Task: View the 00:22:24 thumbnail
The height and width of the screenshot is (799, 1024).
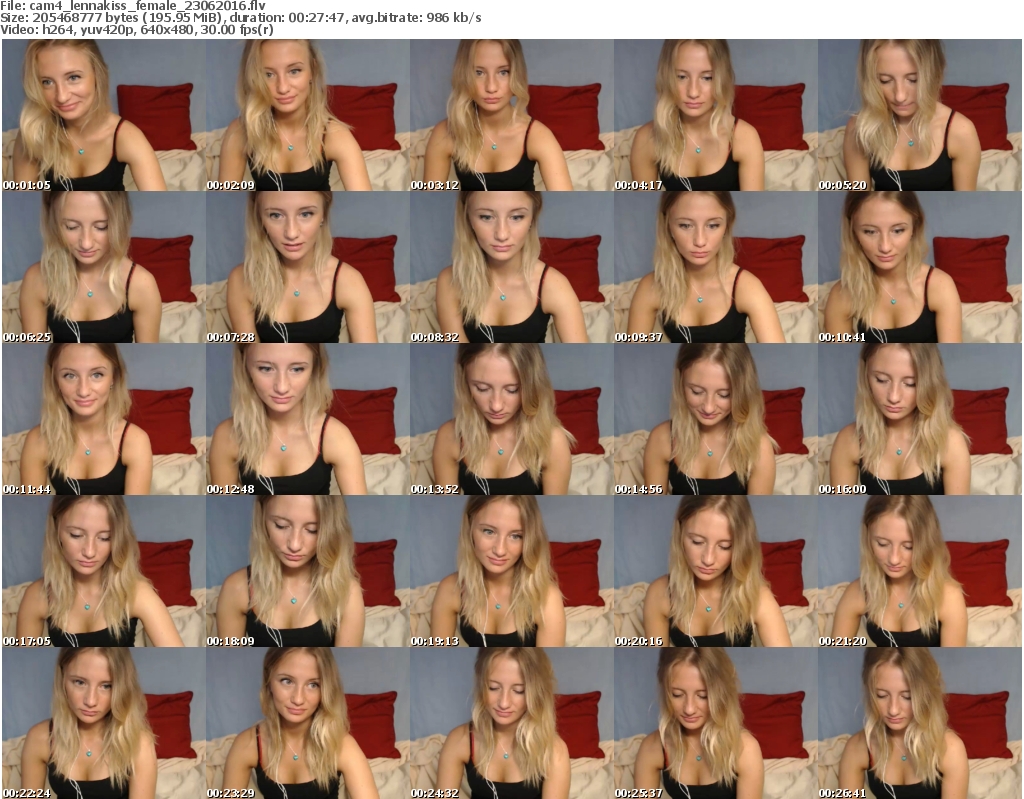Action: click(104, 723)
